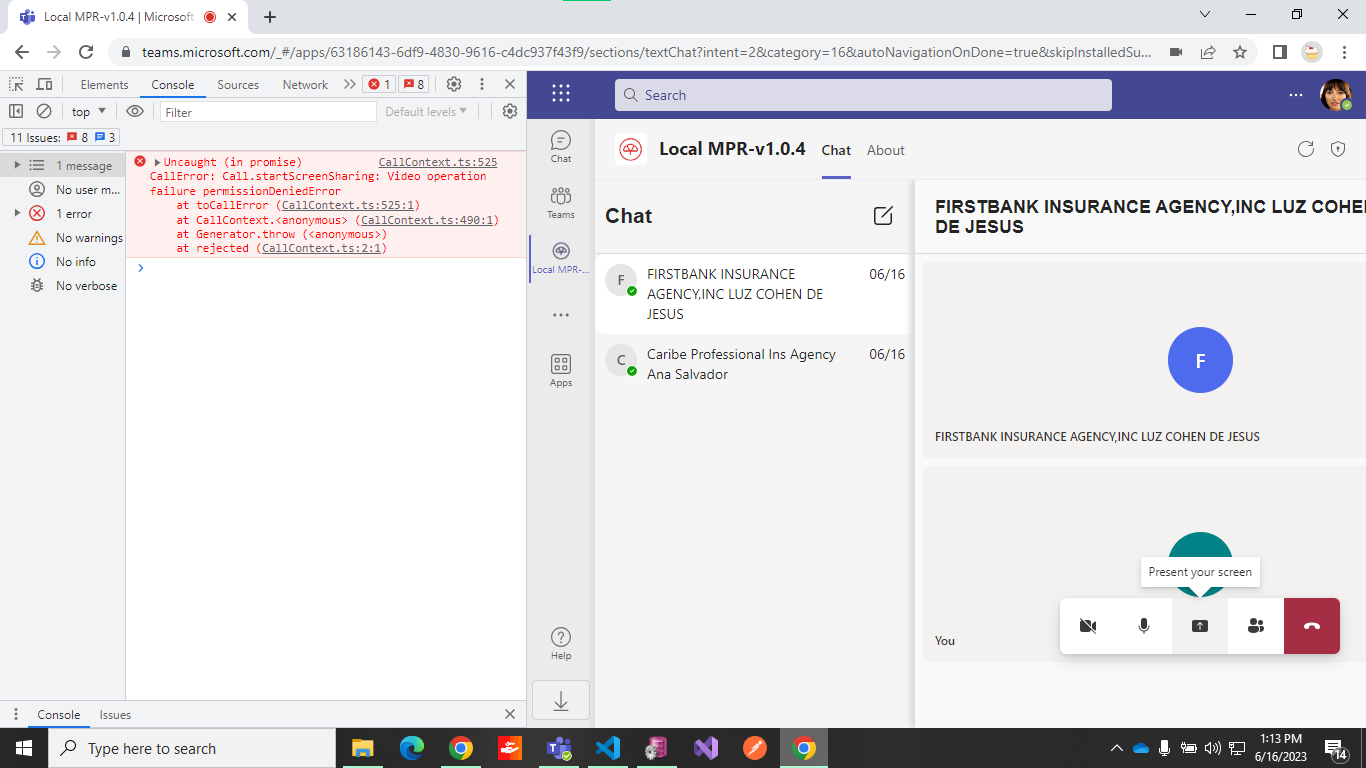The width and height of the screenshot is (1366, 768).
Task: Open the Teams section in the sidebar
Action: 560,202
